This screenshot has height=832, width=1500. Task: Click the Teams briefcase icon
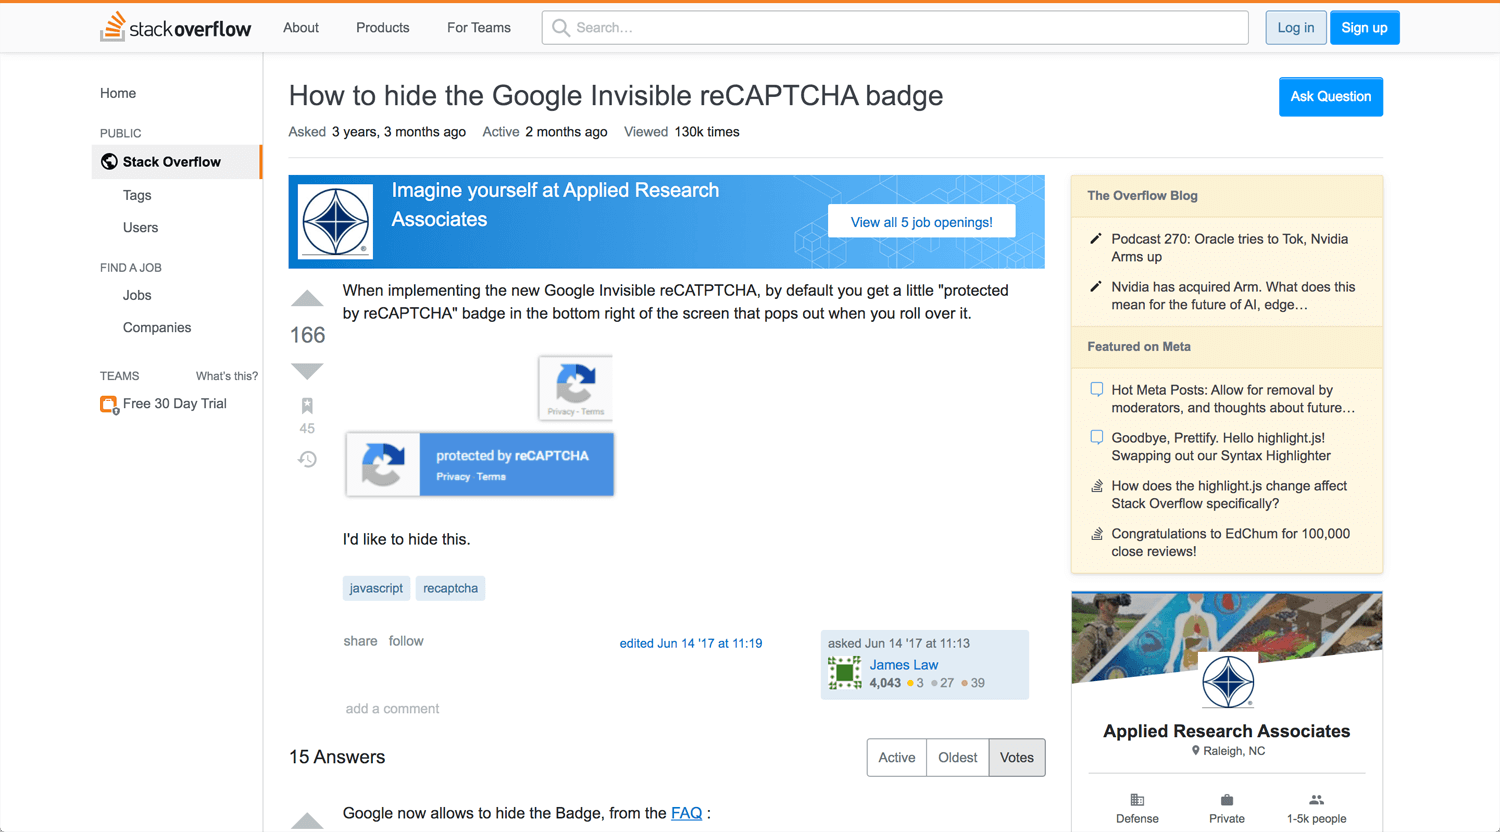(109, 404)
